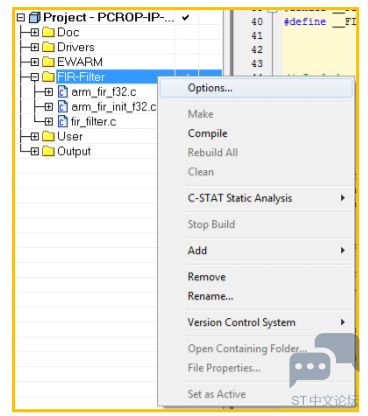Screen dimensions: 368x416
Task: Select the Doc tree label
Action: [68, 32]
